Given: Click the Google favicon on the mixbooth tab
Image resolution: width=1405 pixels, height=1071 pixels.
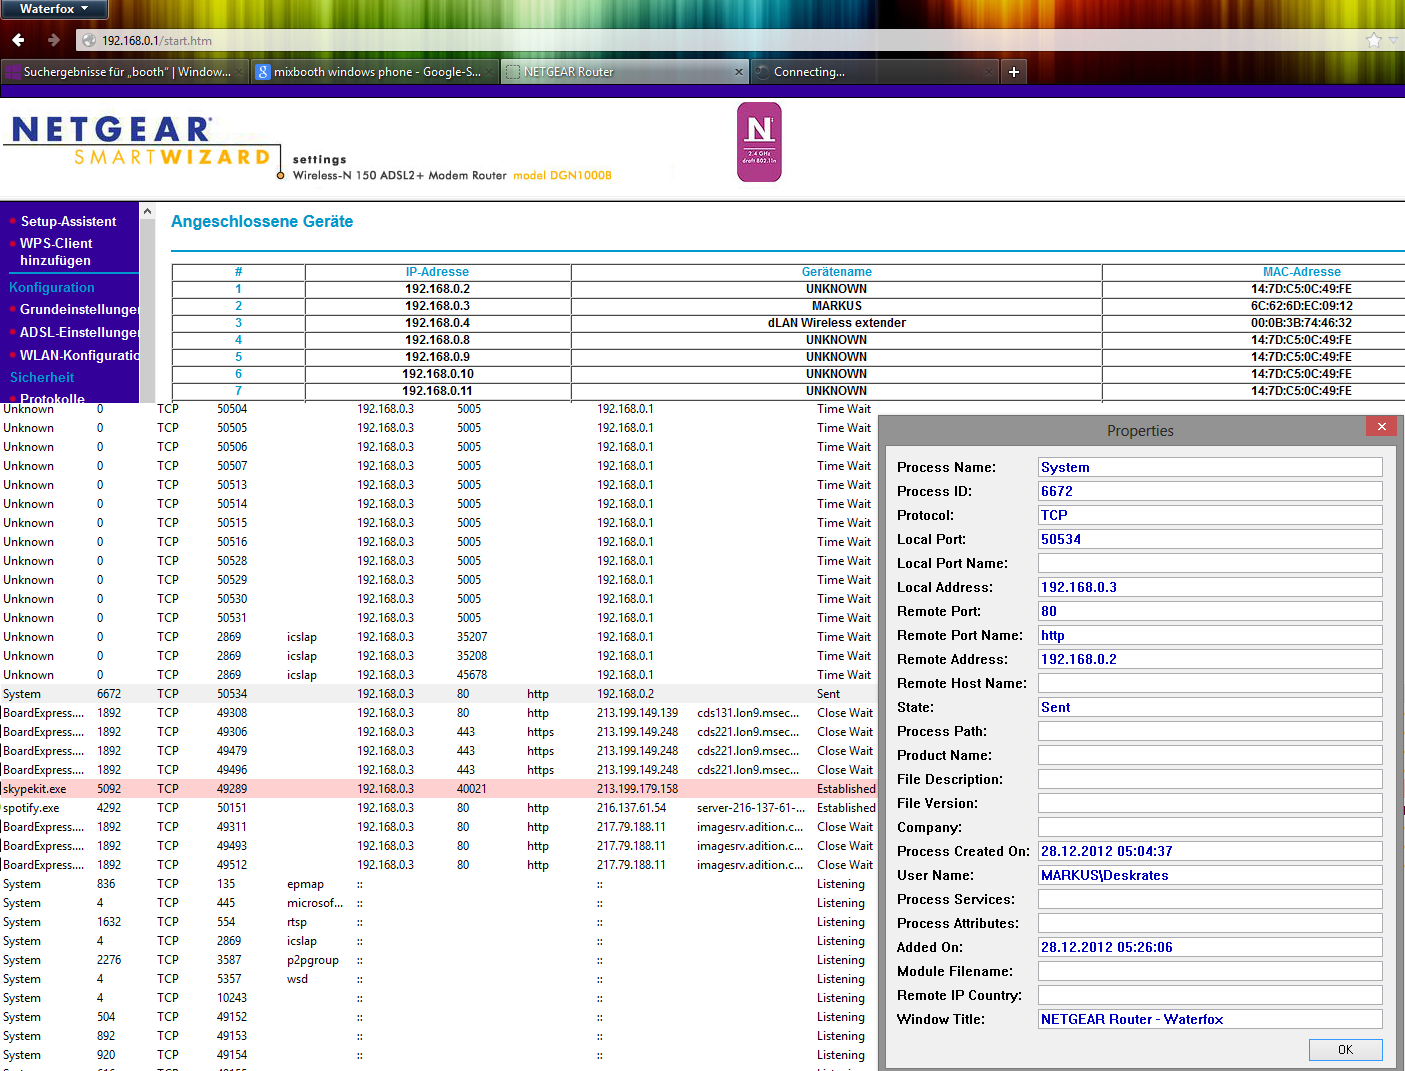Looking at the screenshot, I should (x=263, y=72).
